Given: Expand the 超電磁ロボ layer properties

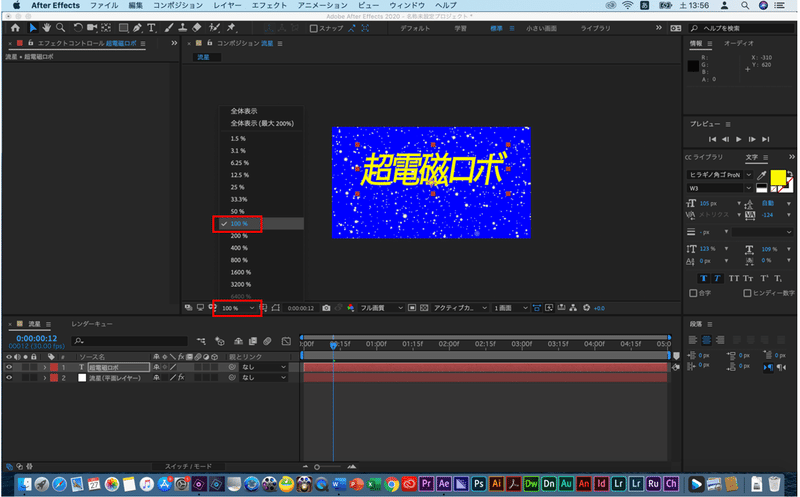Looking at the screenshot, I should point(45,367).
